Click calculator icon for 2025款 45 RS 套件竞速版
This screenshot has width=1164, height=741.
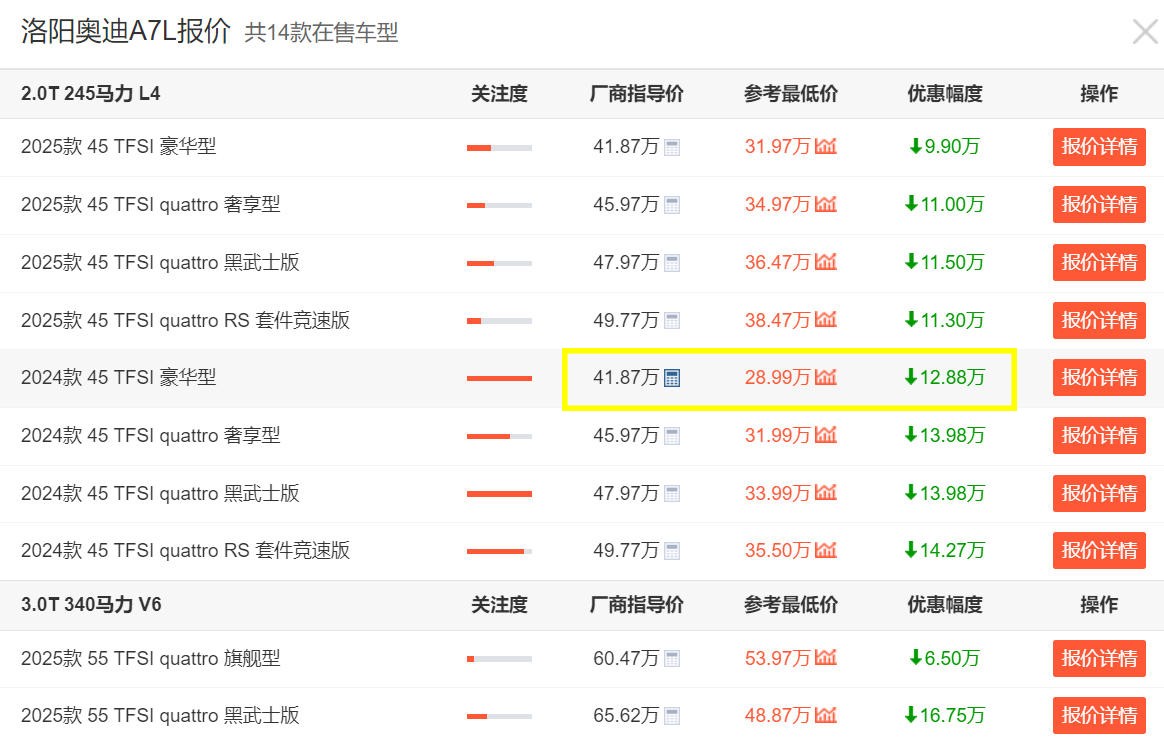672,321
